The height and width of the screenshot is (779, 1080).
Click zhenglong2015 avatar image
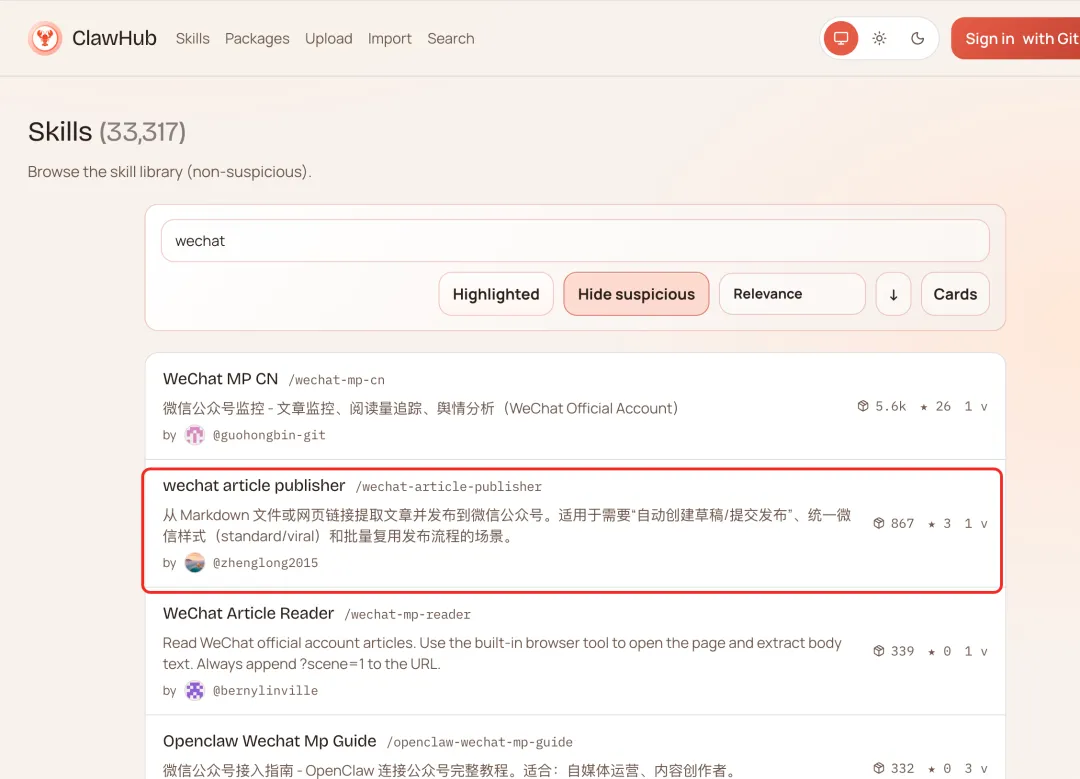(x=195, y=563)
